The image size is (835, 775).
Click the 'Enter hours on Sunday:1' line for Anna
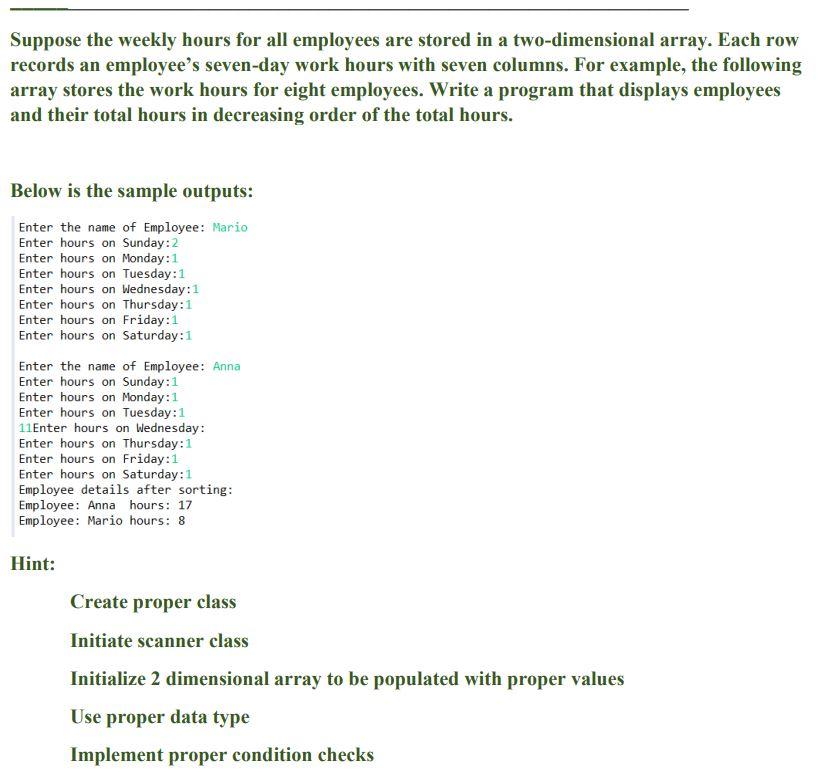pyautogui.click(x=99, y=382)
